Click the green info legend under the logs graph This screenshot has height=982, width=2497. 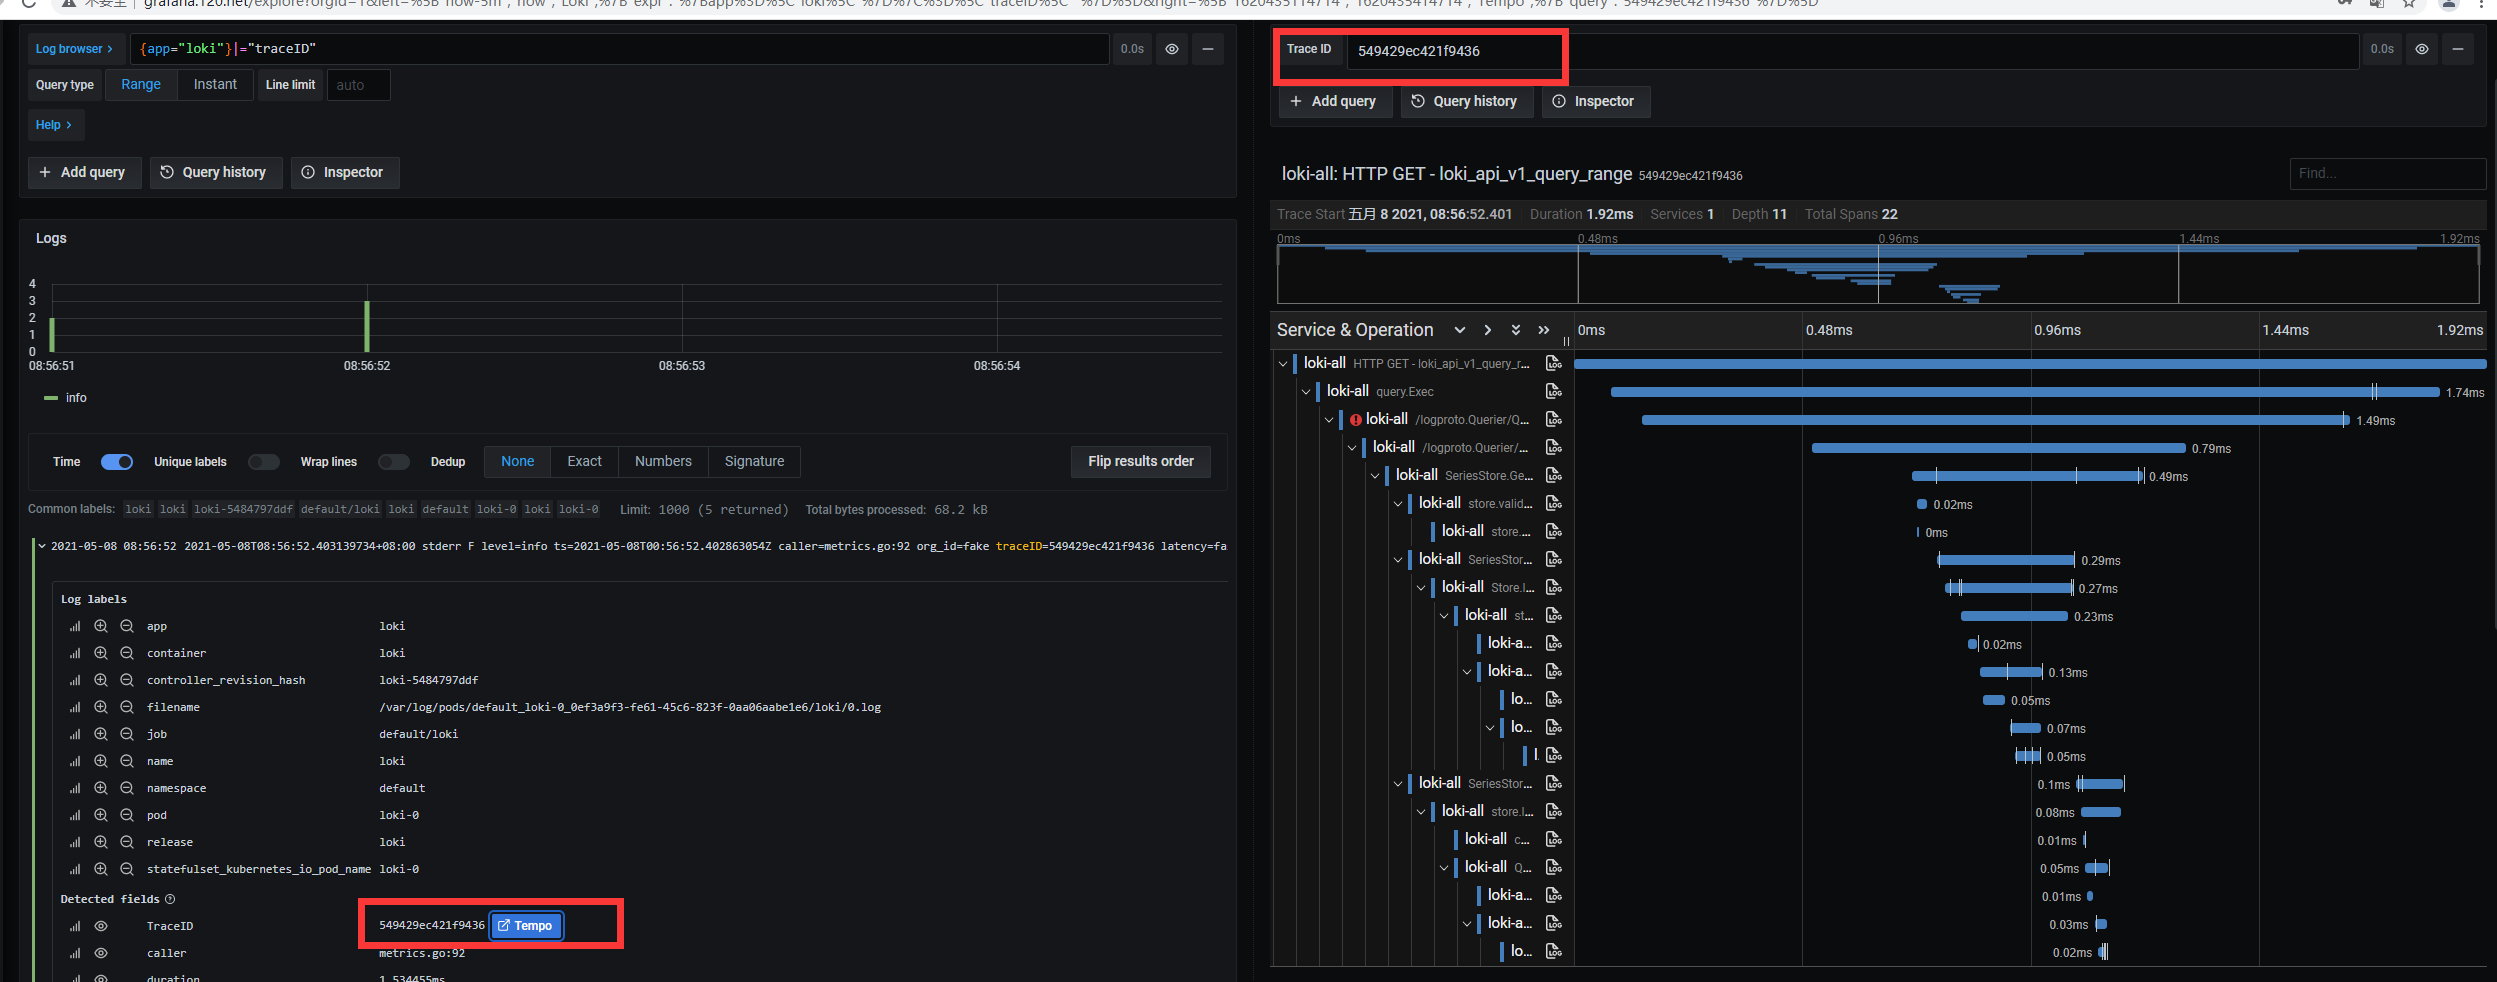(x=62, y=397)
